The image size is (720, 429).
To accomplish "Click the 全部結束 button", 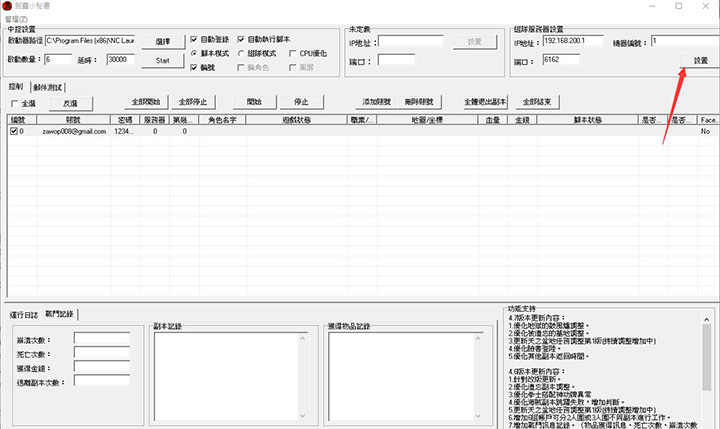I will 537,102.
